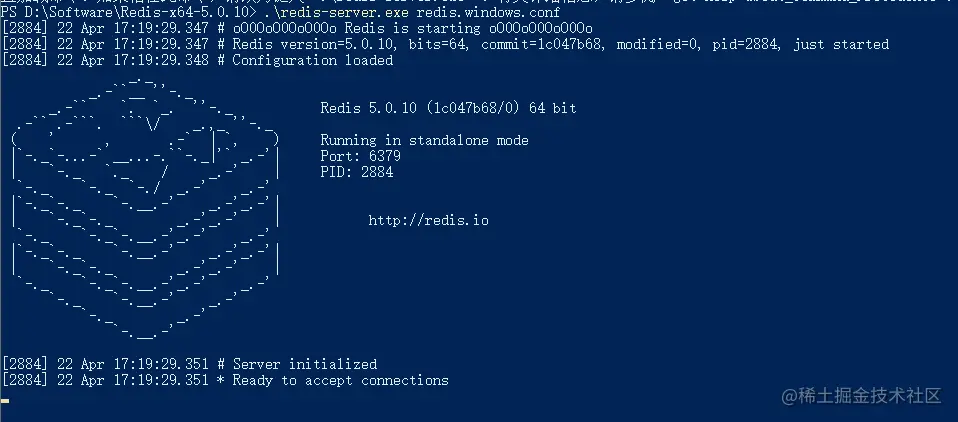Screen dimensions: 958x422
Task: Click "Running in standalone mode" text
Action: 424,140
